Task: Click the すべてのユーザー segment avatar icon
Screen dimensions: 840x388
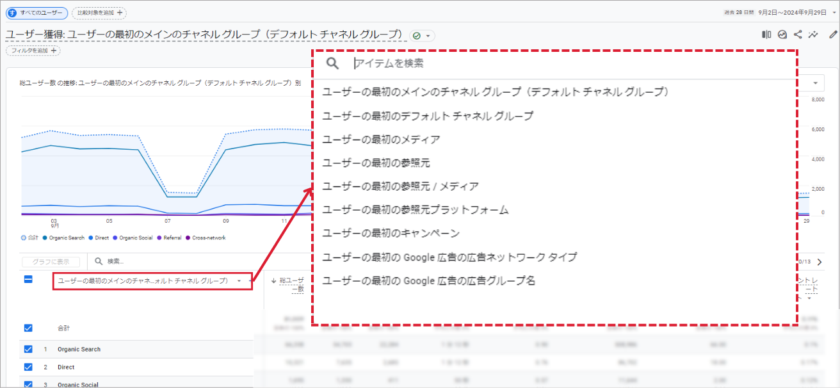Action: click(x=11, y=12)
